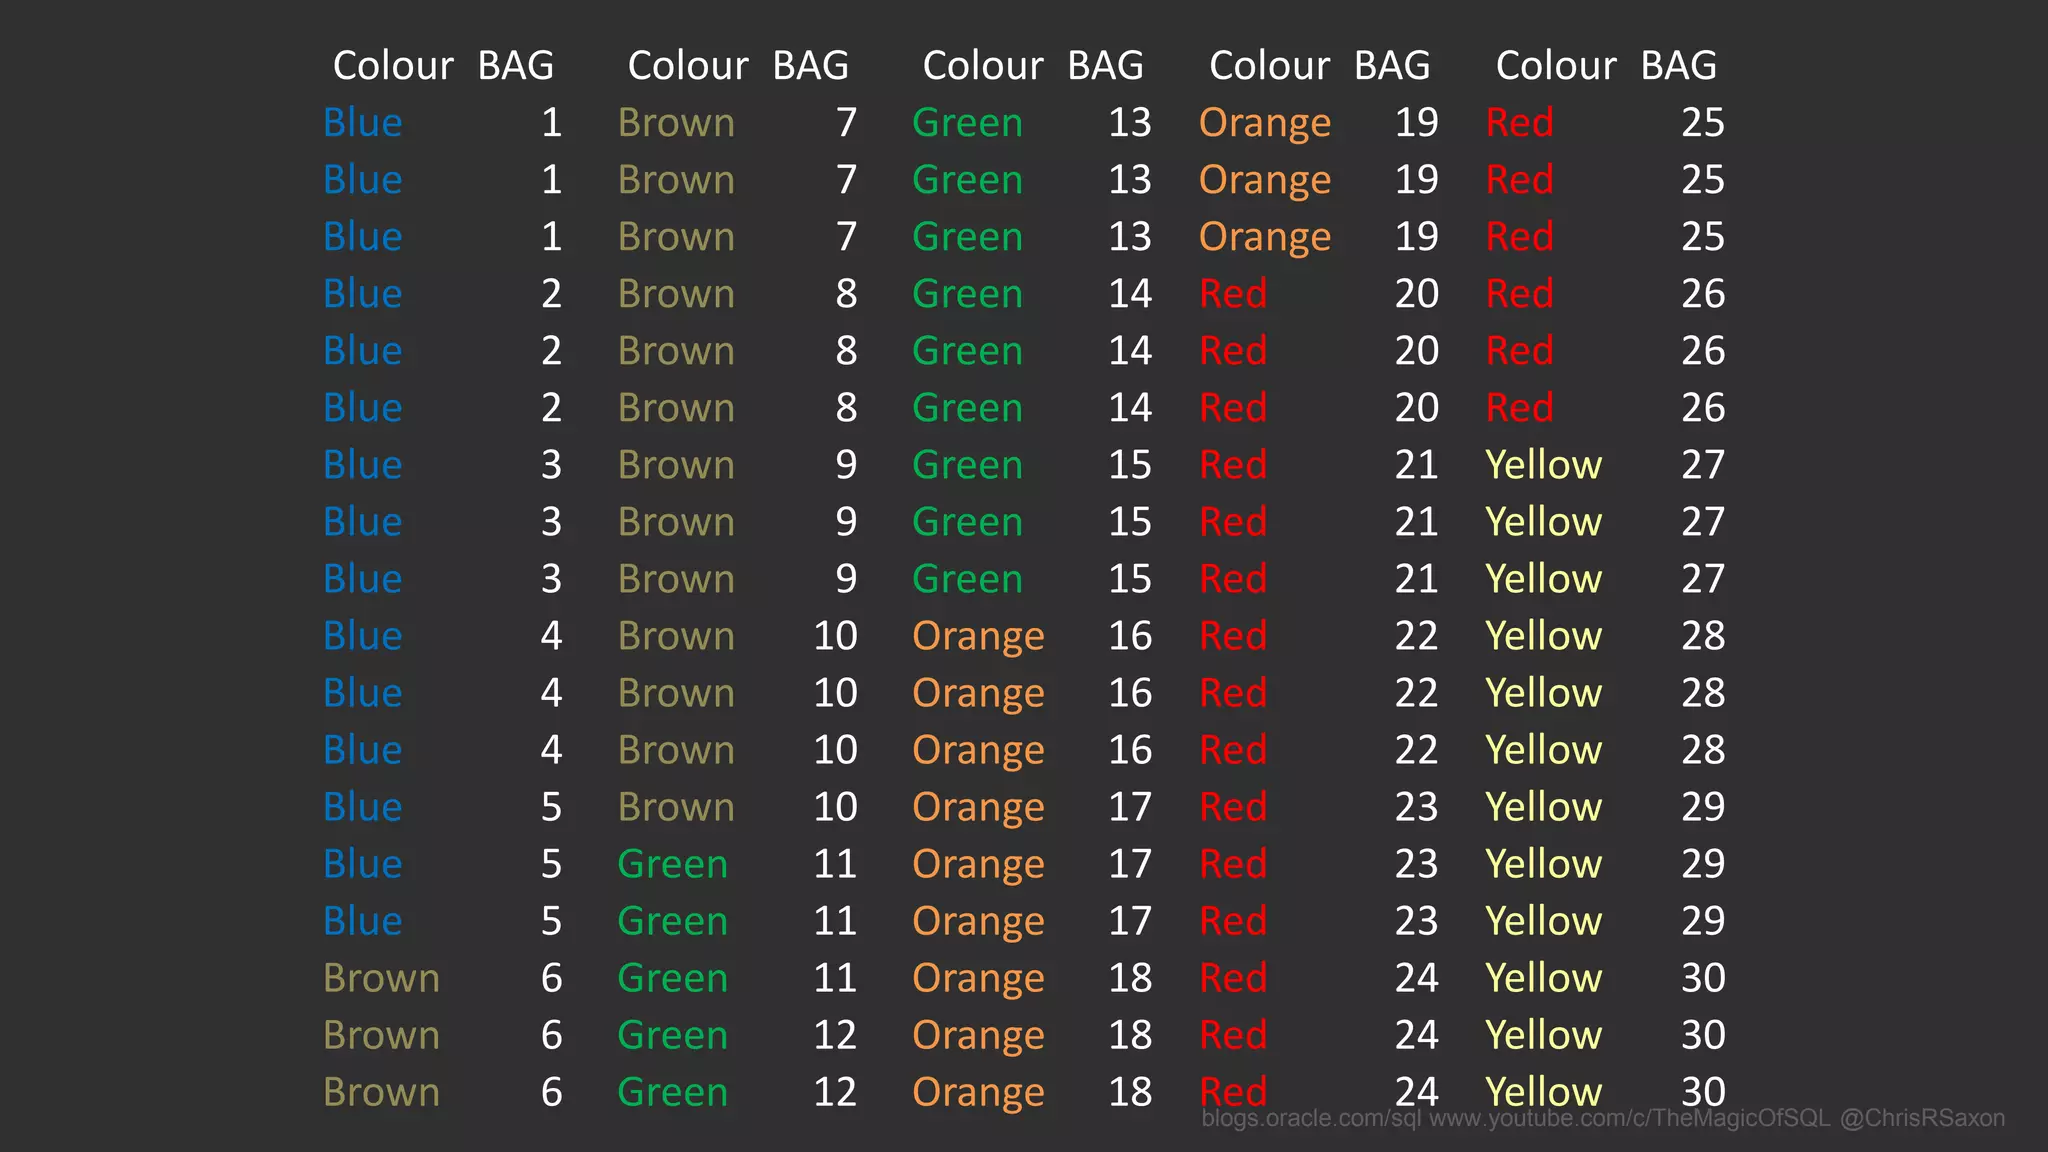
Task: Select the BAG header above the value 7
Action: point(811,66)
